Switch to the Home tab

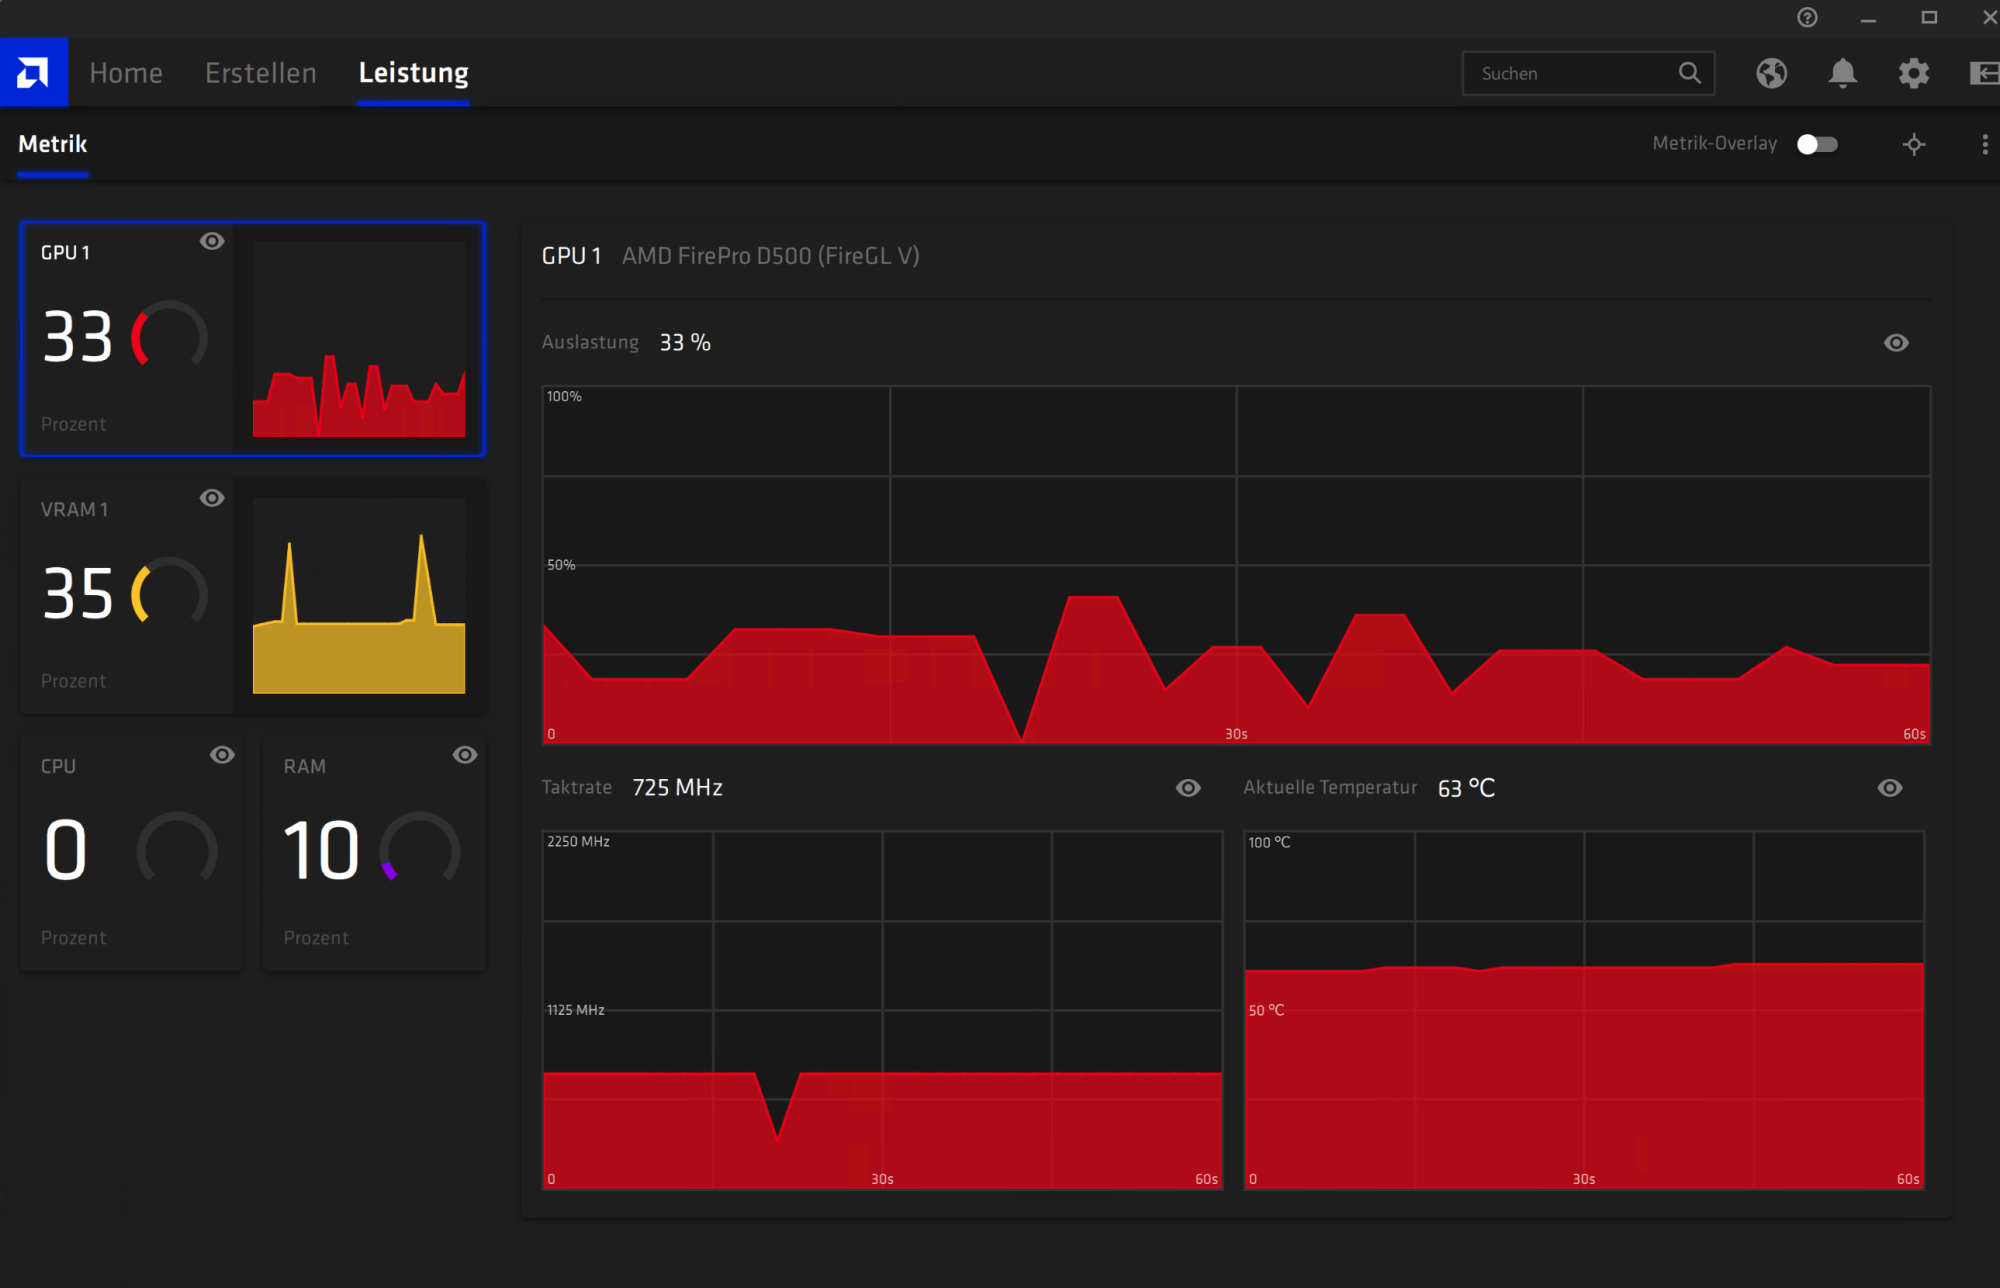[x=126, y=73]
